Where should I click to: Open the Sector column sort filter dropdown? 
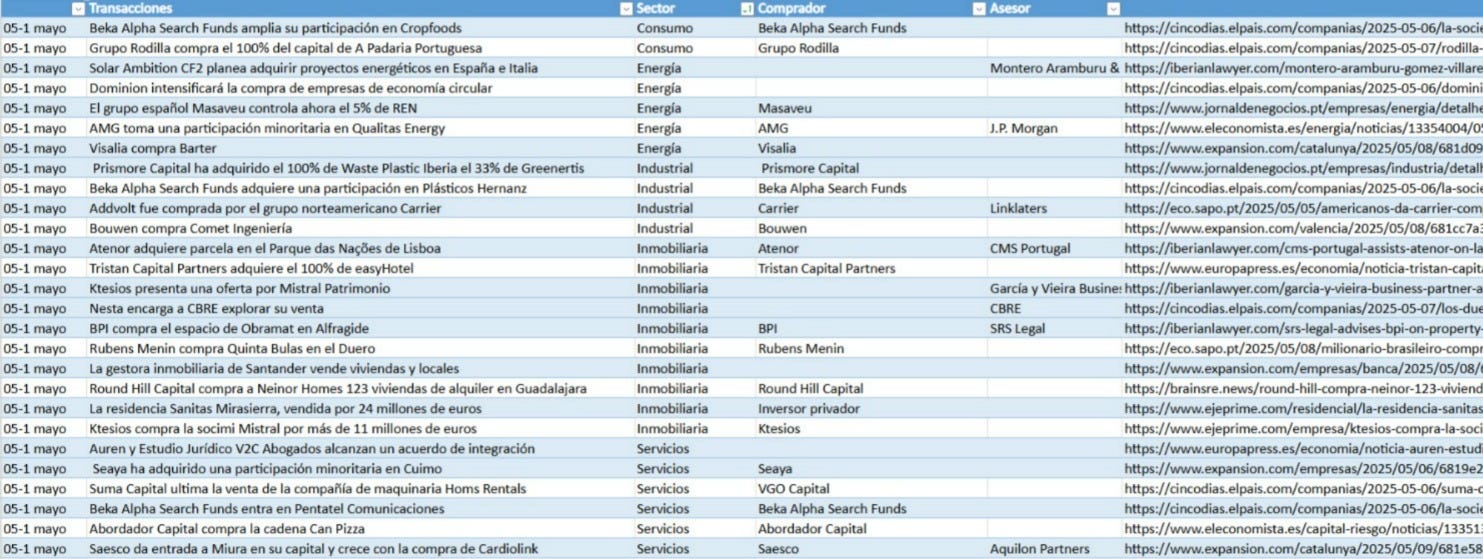pyautogui.click(x=746, y=8)
